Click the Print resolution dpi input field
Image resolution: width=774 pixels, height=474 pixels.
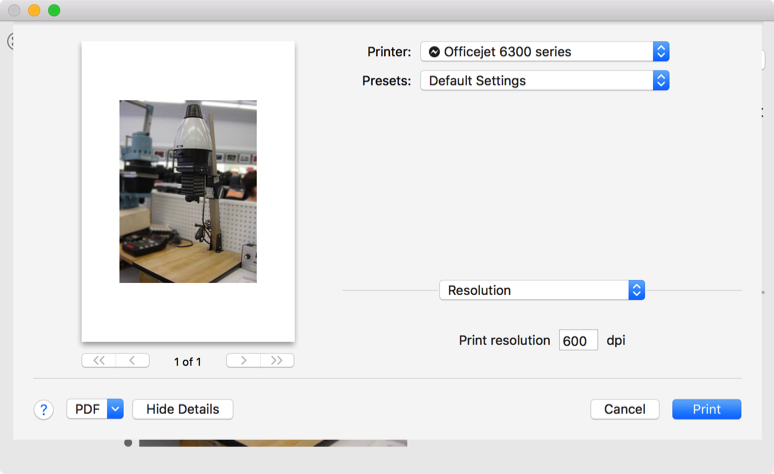578,340
